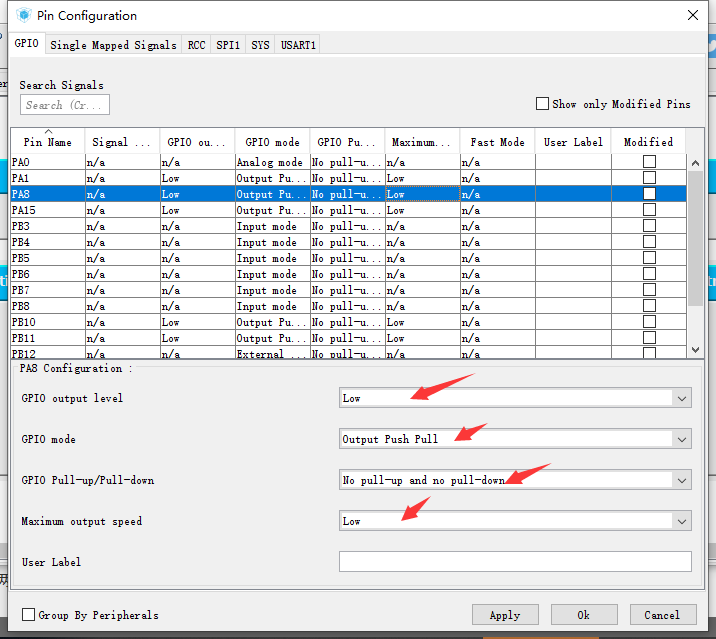Toggle Modified checkbox for PB3 row
This screenshot has width=716, height=639.
[649, 226]
